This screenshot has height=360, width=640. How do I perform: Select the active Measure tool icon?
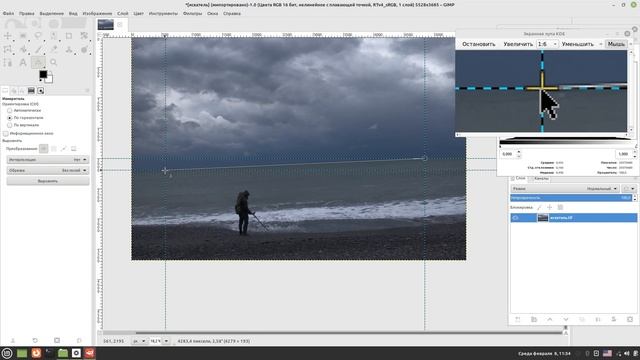pos(38,62)
